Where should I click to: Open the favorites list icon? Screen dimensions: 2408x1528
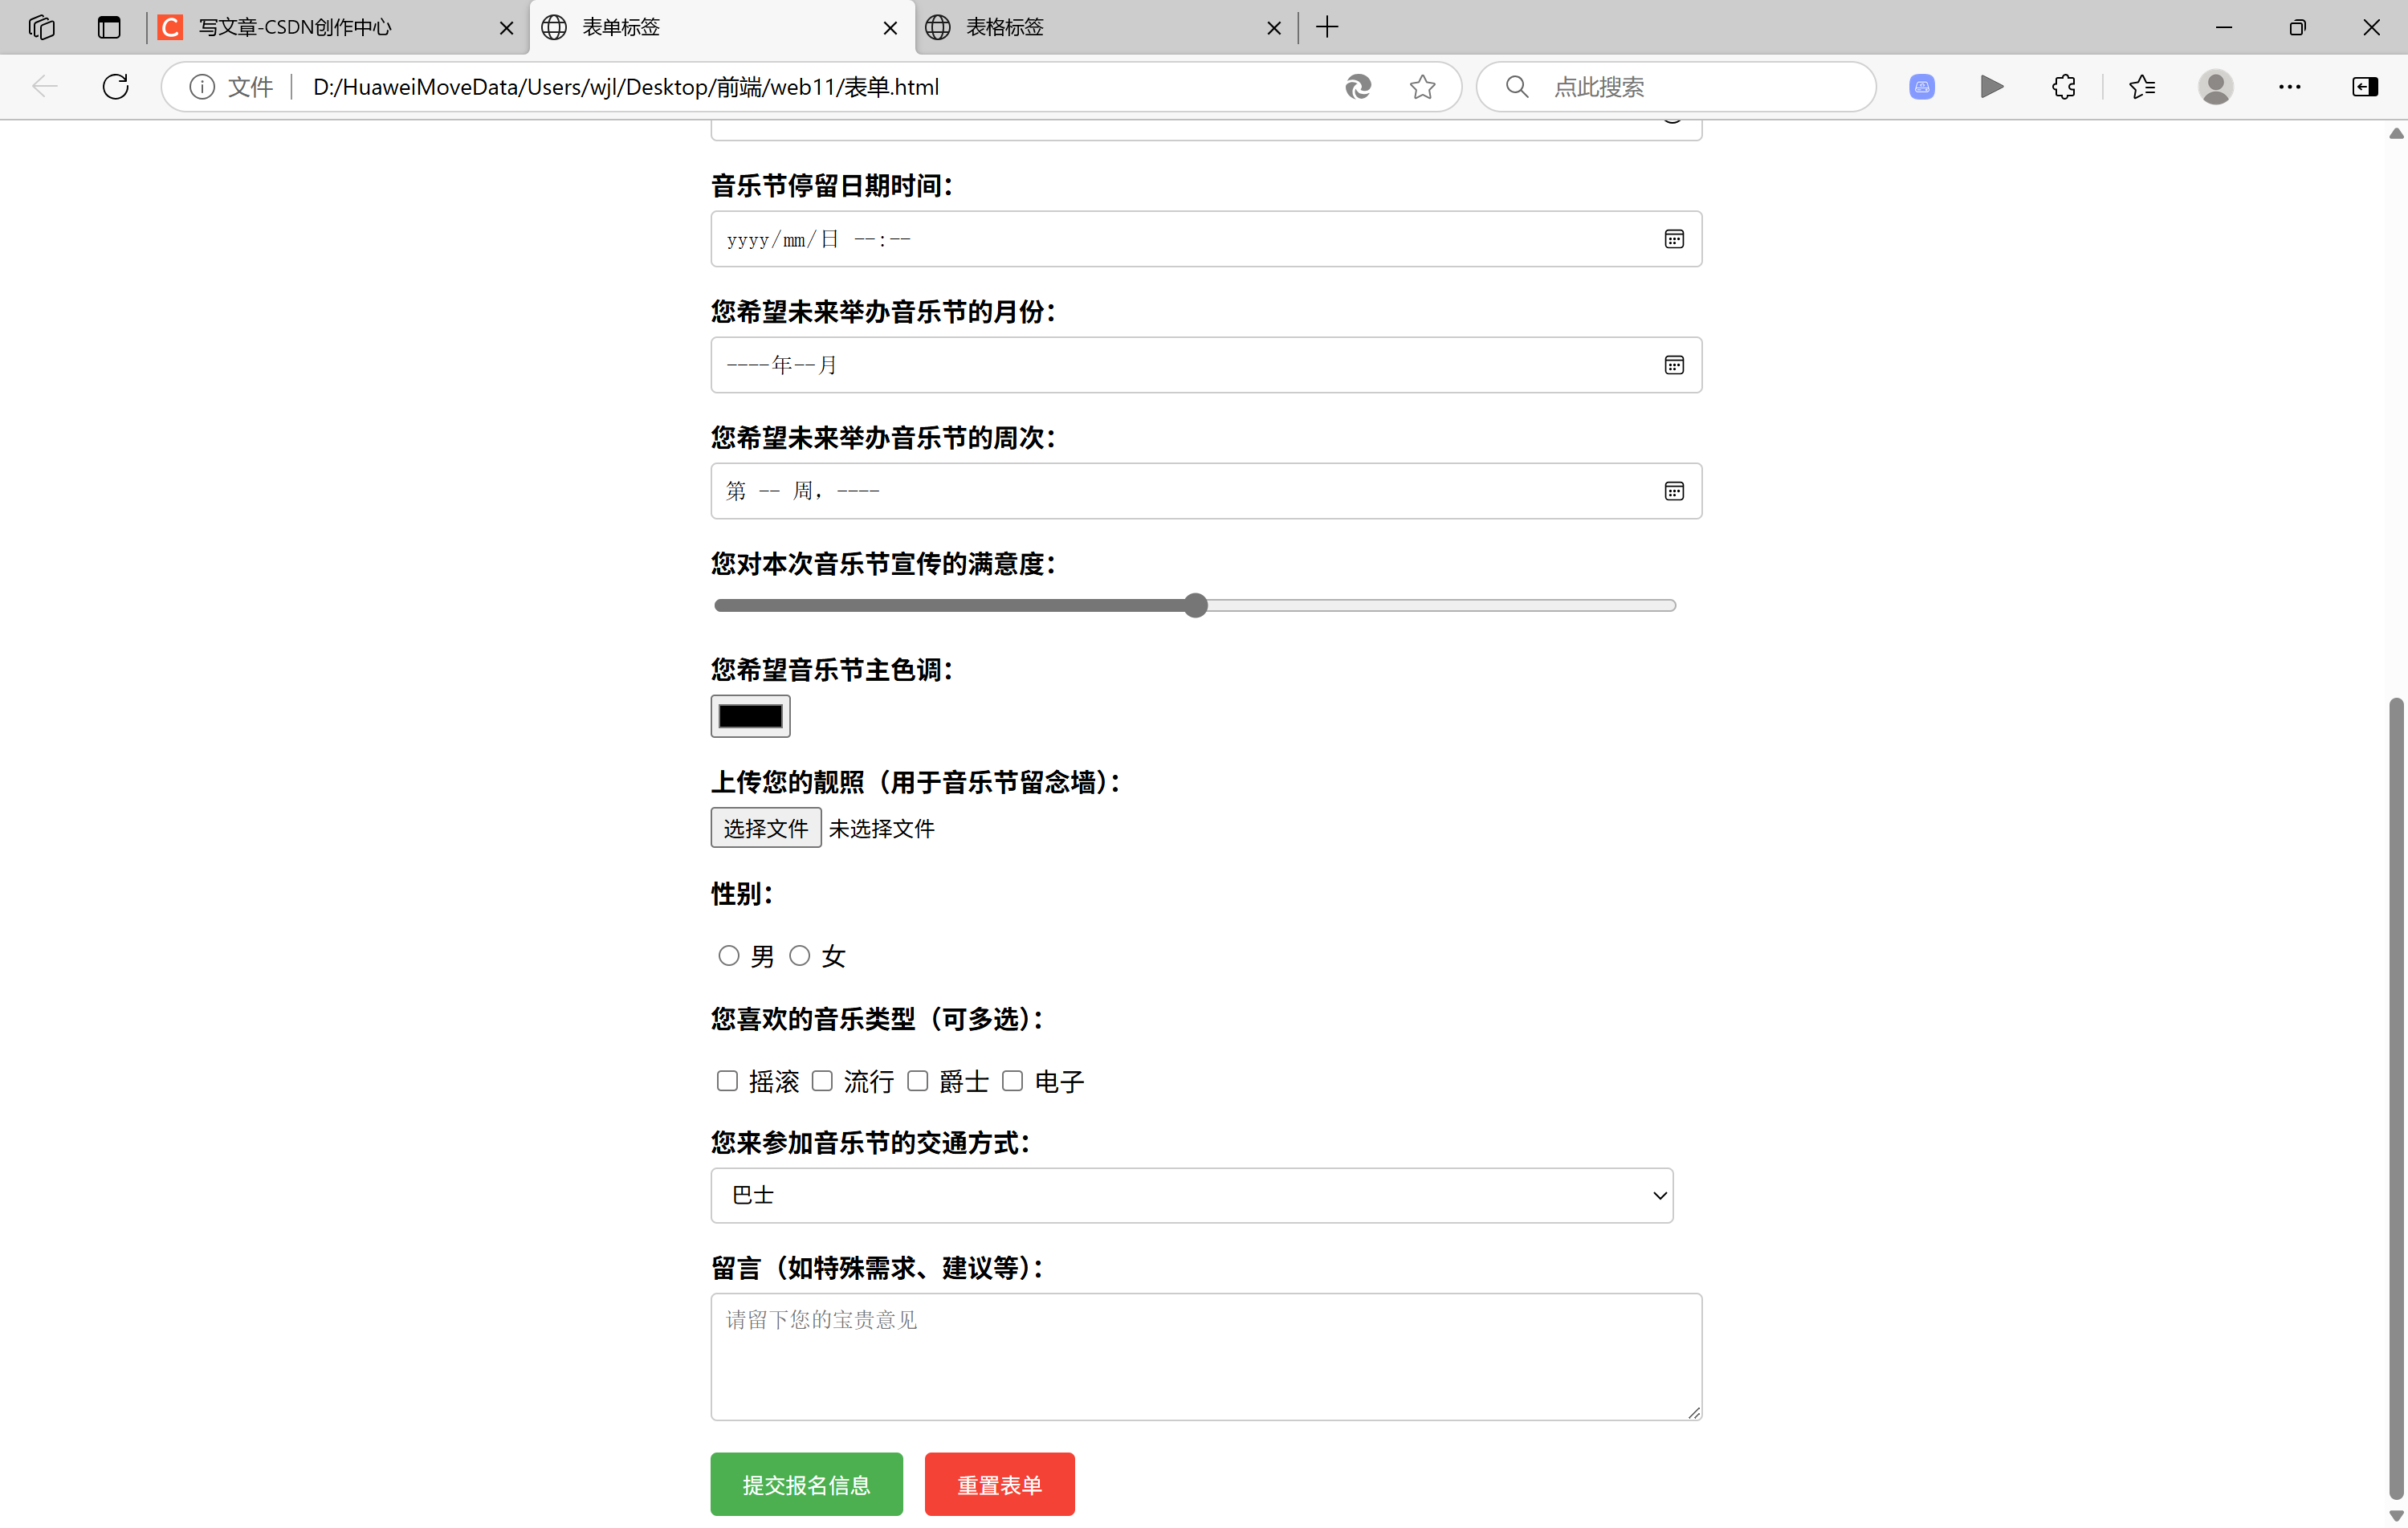pyautogui.click(x=2141, y=87)
